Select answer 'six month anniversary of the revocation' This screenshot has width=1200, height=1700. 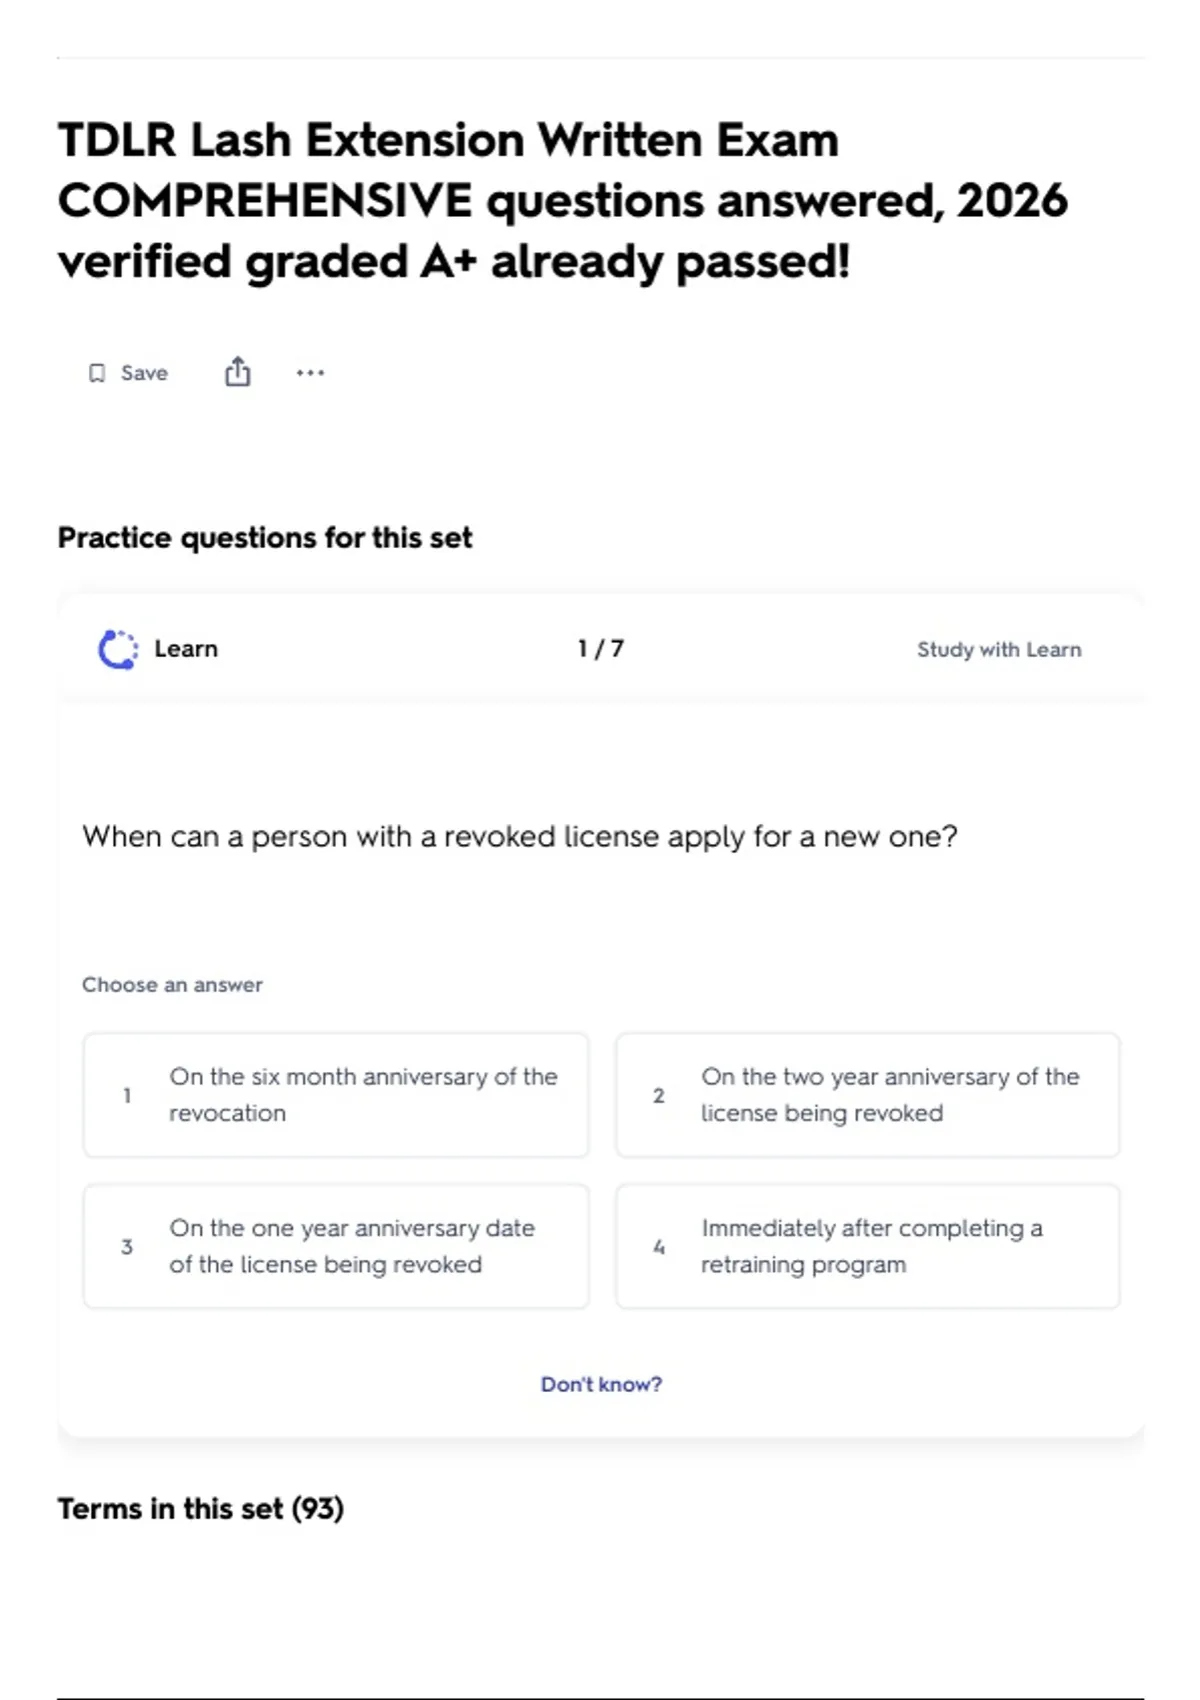coord(336,1095)
